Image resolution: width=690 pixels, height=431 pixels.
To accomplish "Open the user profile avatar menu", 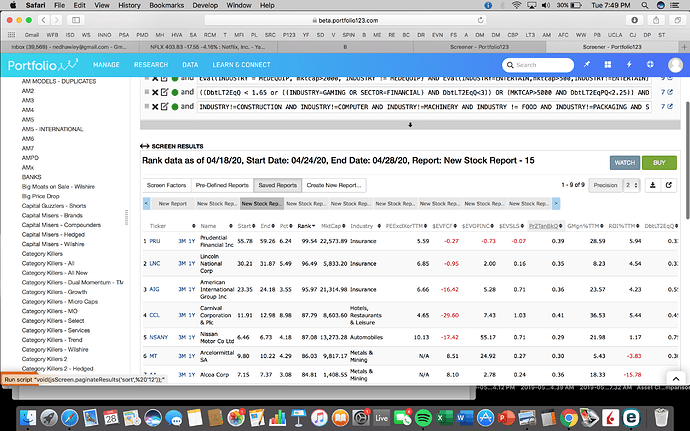I will 675,65.
